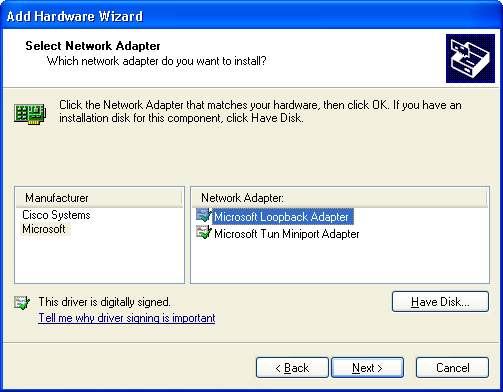503x392 pixels.
Task: Click the Loopback Adapter signed-driver icon
Action: coord(204,215)
